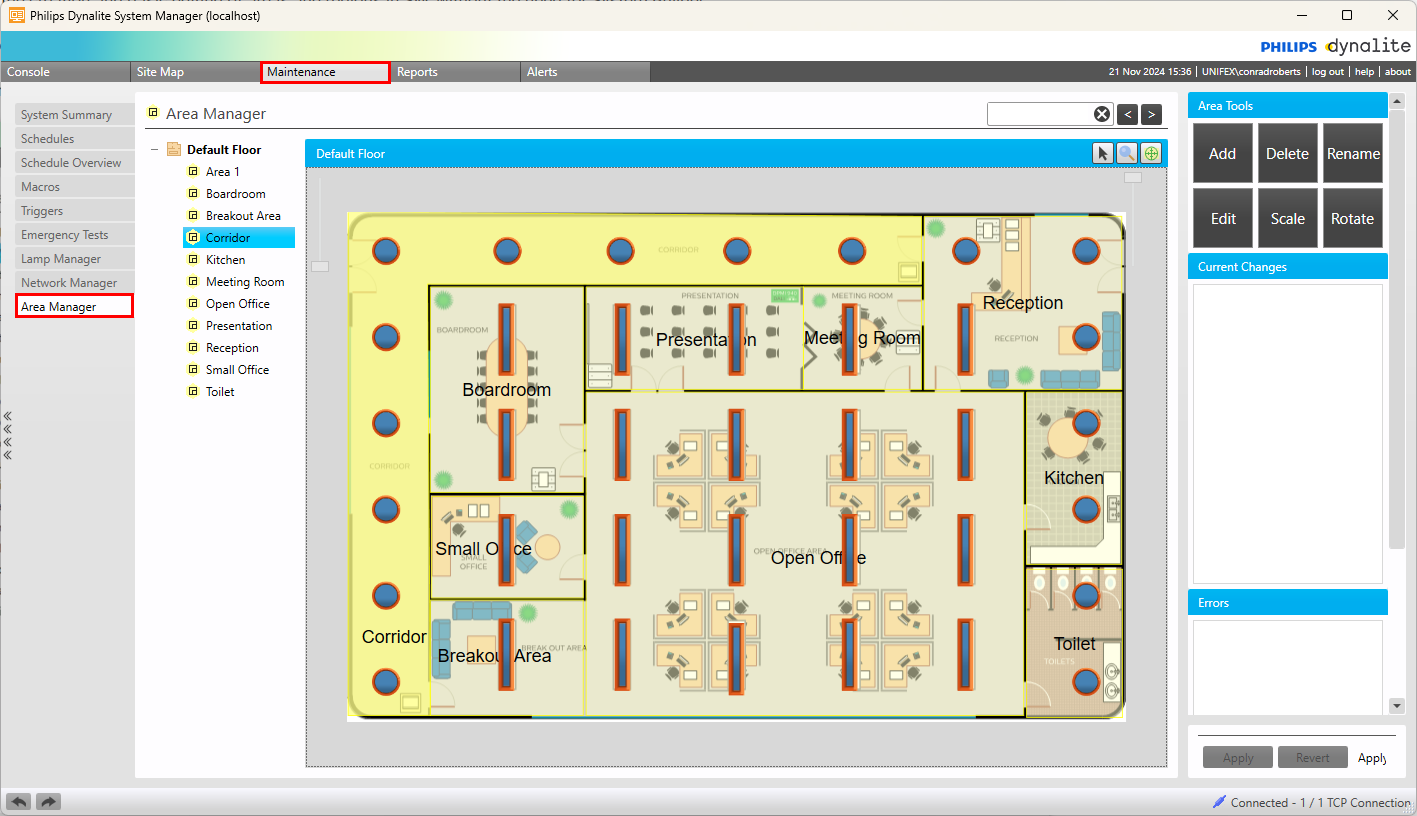This screenshot has width=1417, height=816.
Task: Collapse the left sidebar using chevrons
Action: 7,435
